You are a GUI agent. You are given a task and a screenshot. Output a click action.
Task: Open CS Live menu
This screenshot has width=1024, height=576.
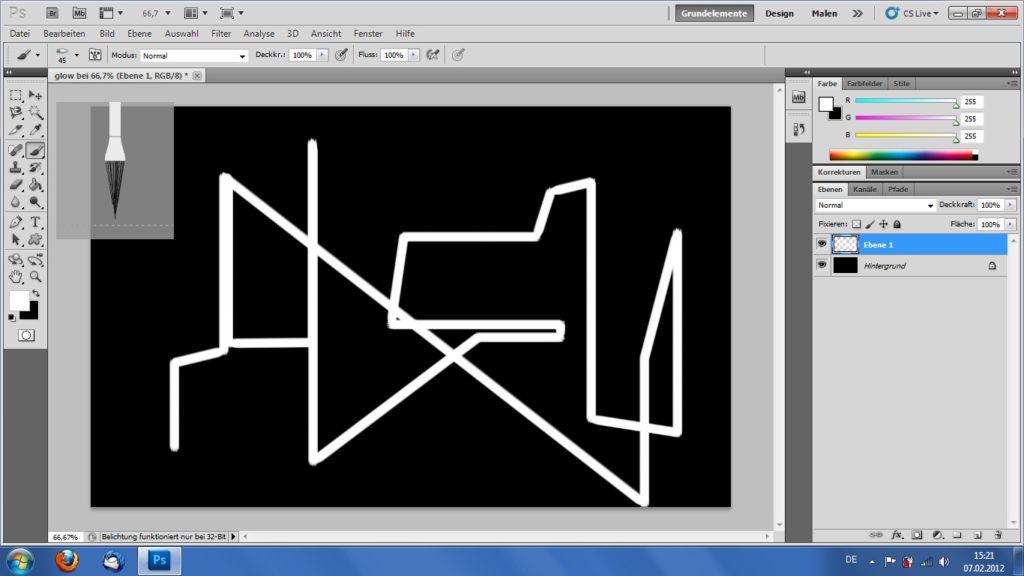point(912,13)
